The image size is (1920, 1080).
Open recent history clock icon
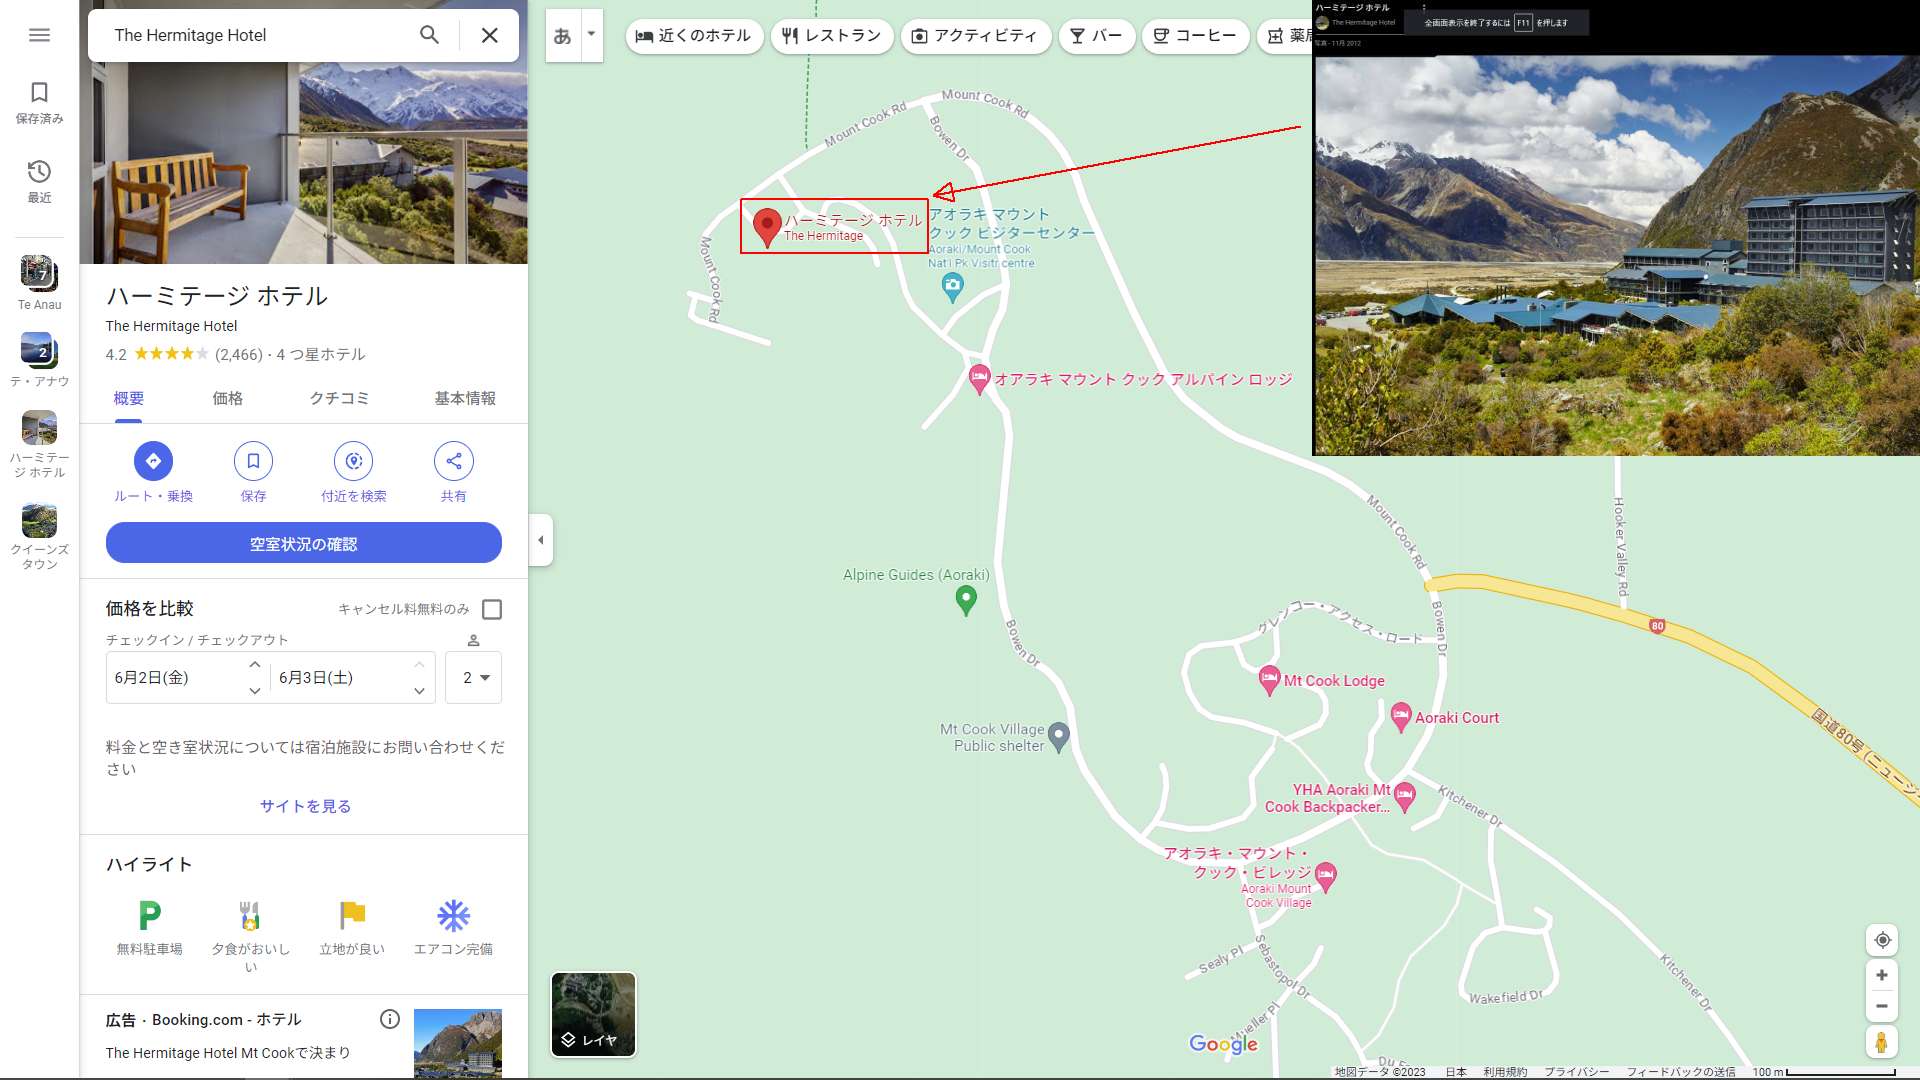[39, 172]
